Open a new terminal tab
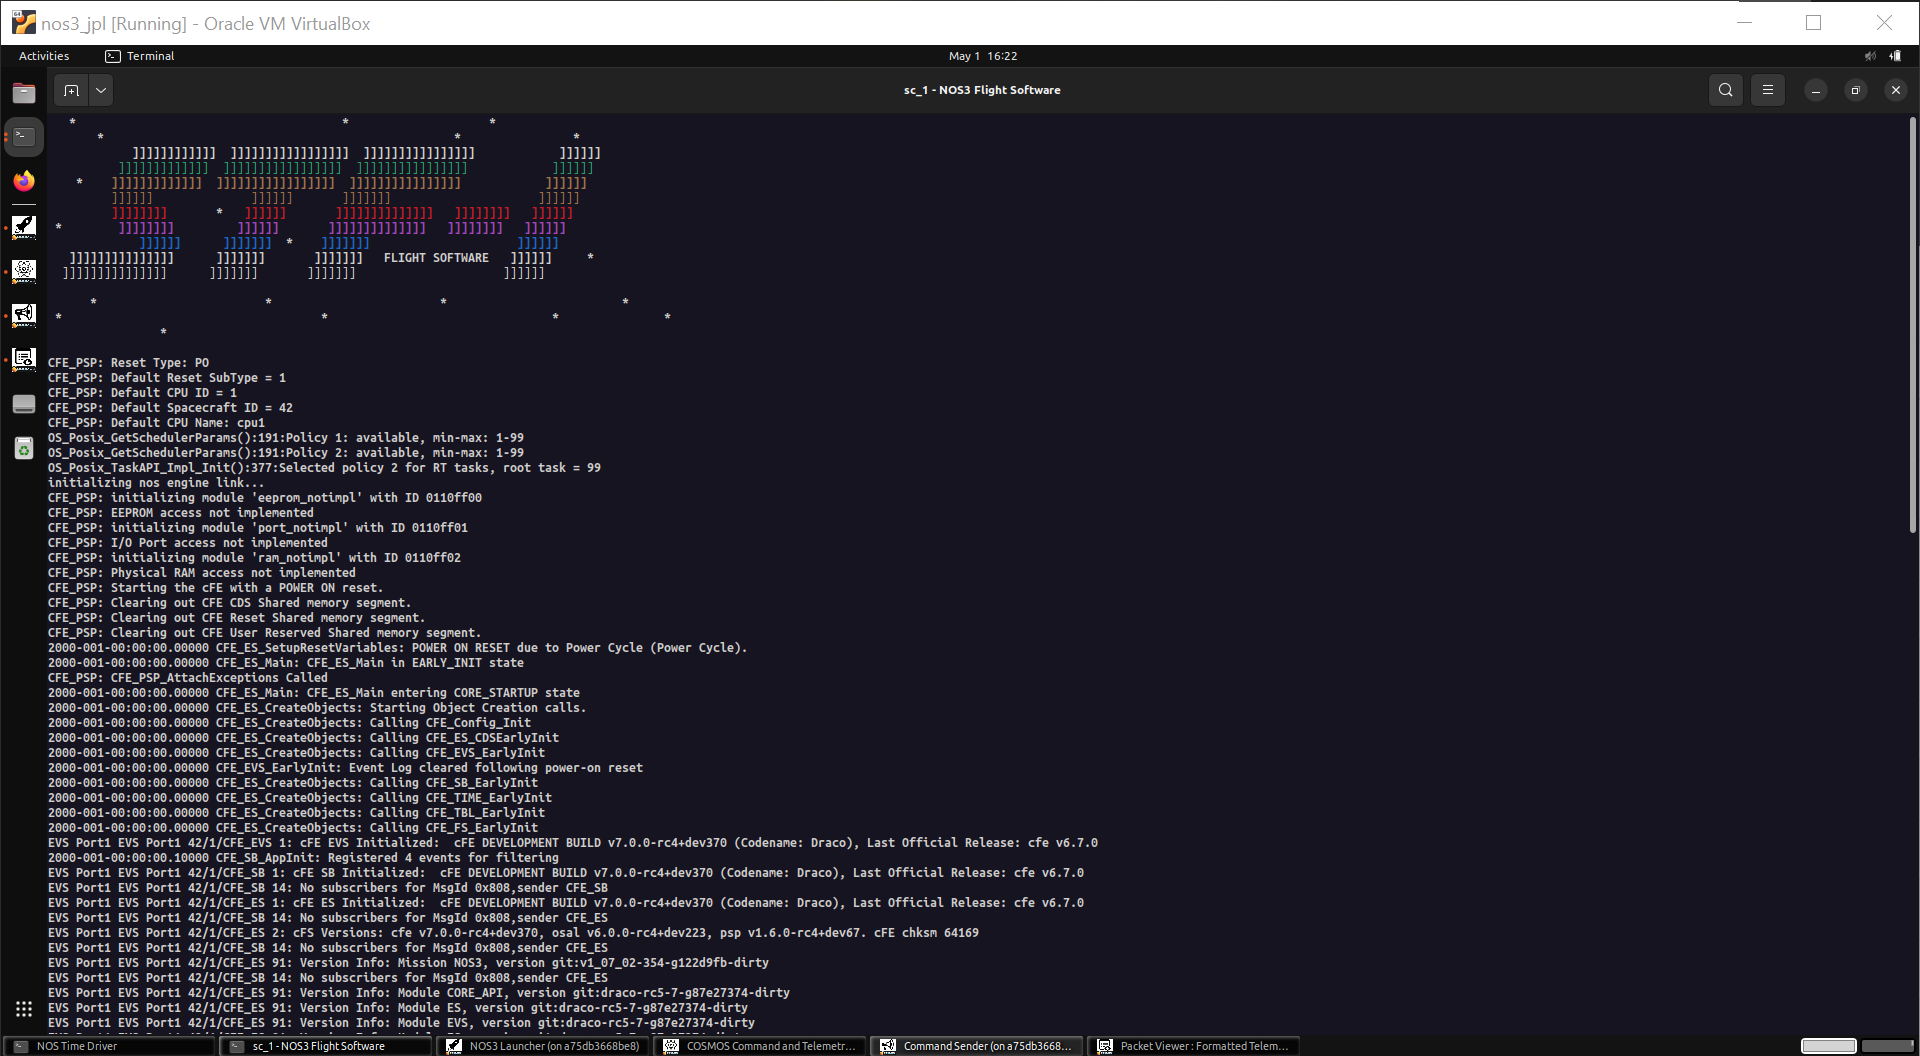The image size is (1920, 1056). pos(71,90)
